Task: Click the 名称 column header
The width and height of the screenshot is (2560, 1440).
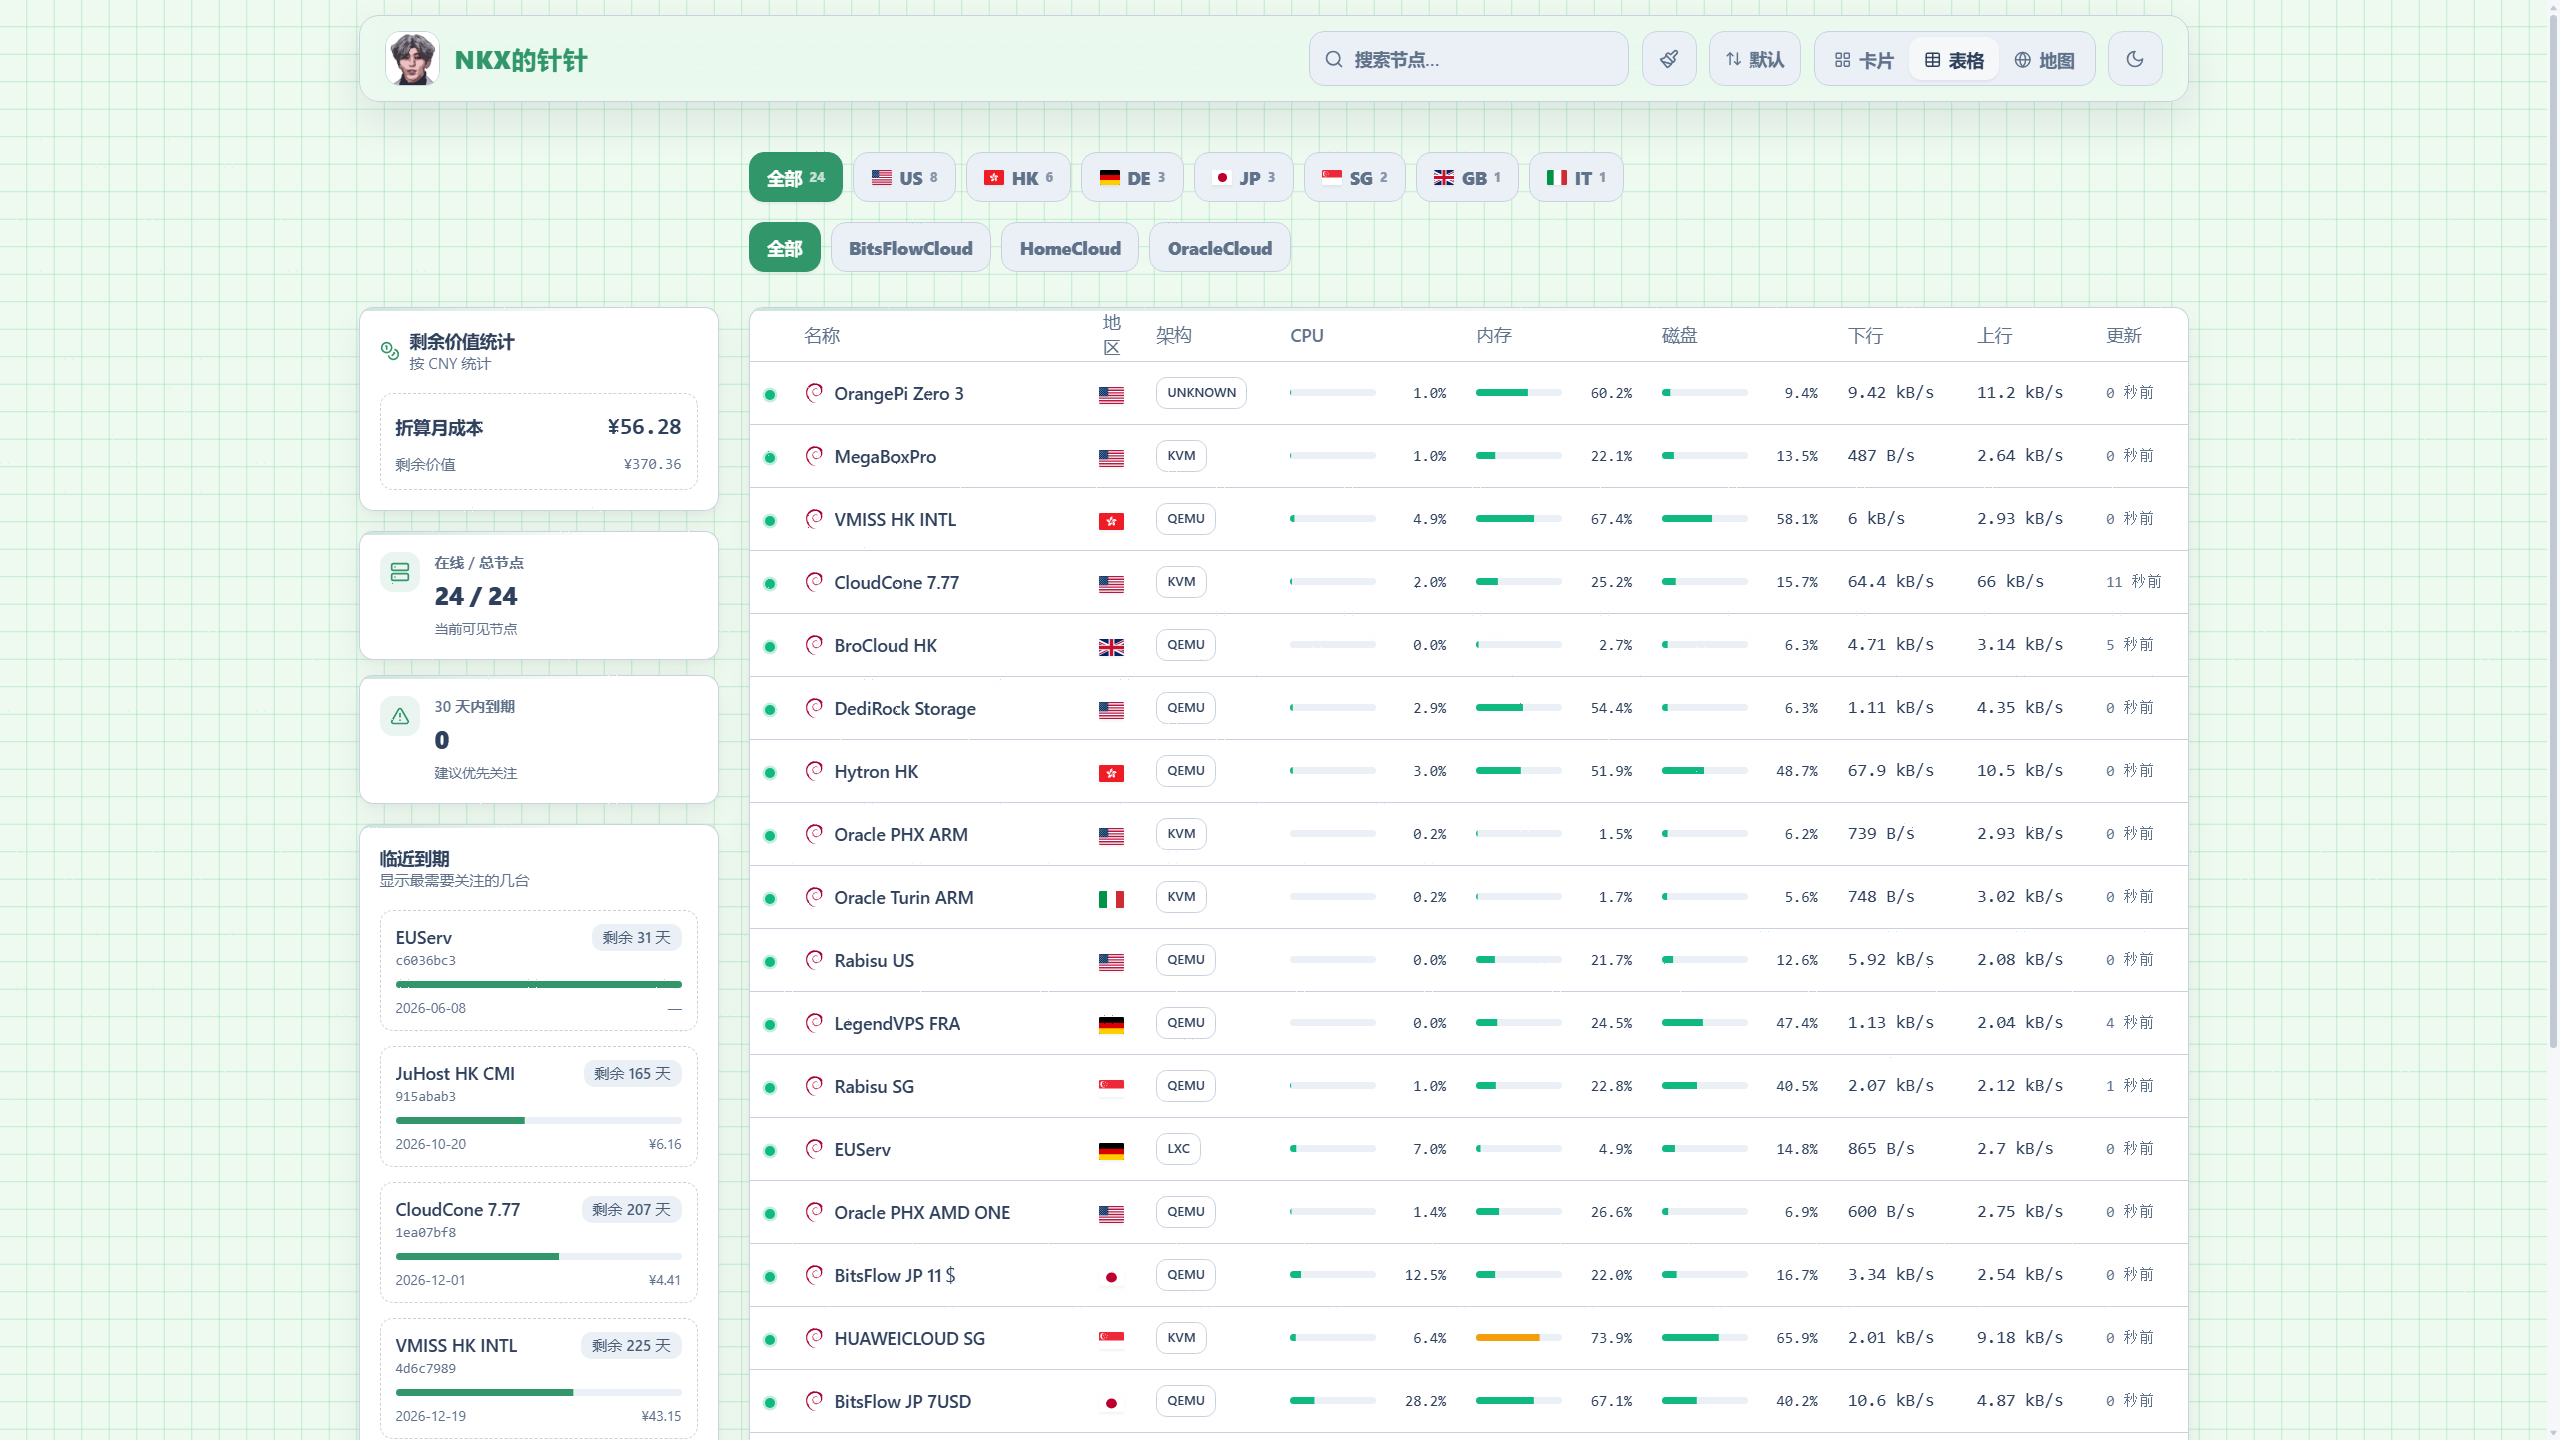Action: point(822,335)
